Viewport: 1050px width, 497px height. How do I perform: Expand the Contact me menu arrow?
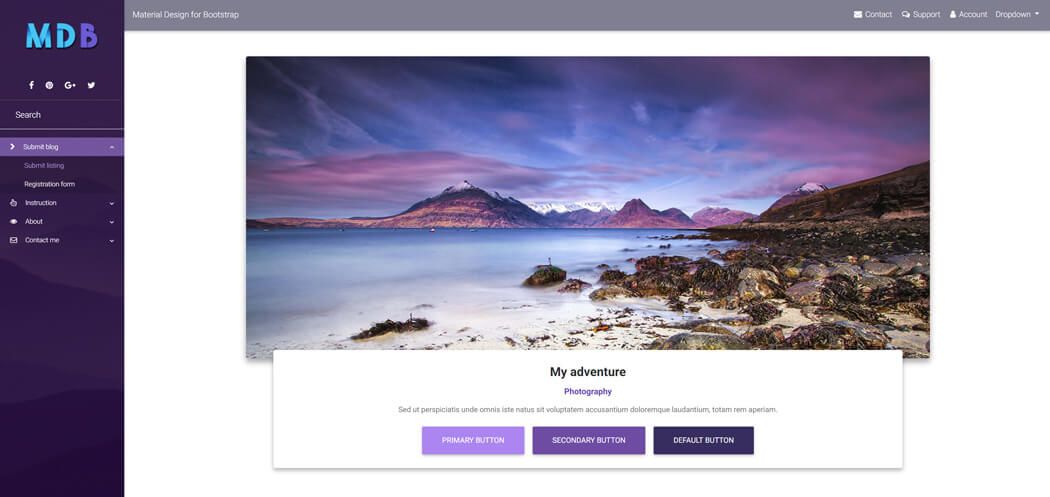pos(112,240)
